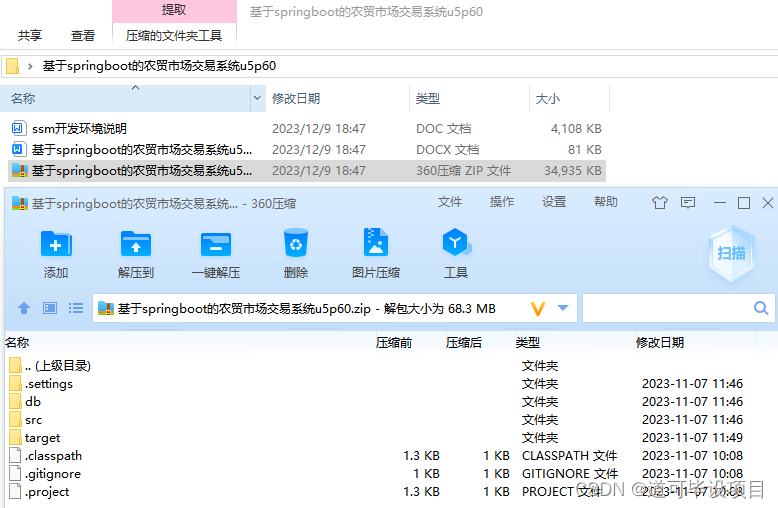Select the 提取 ribbon tab in Explorer

(174, 11)
